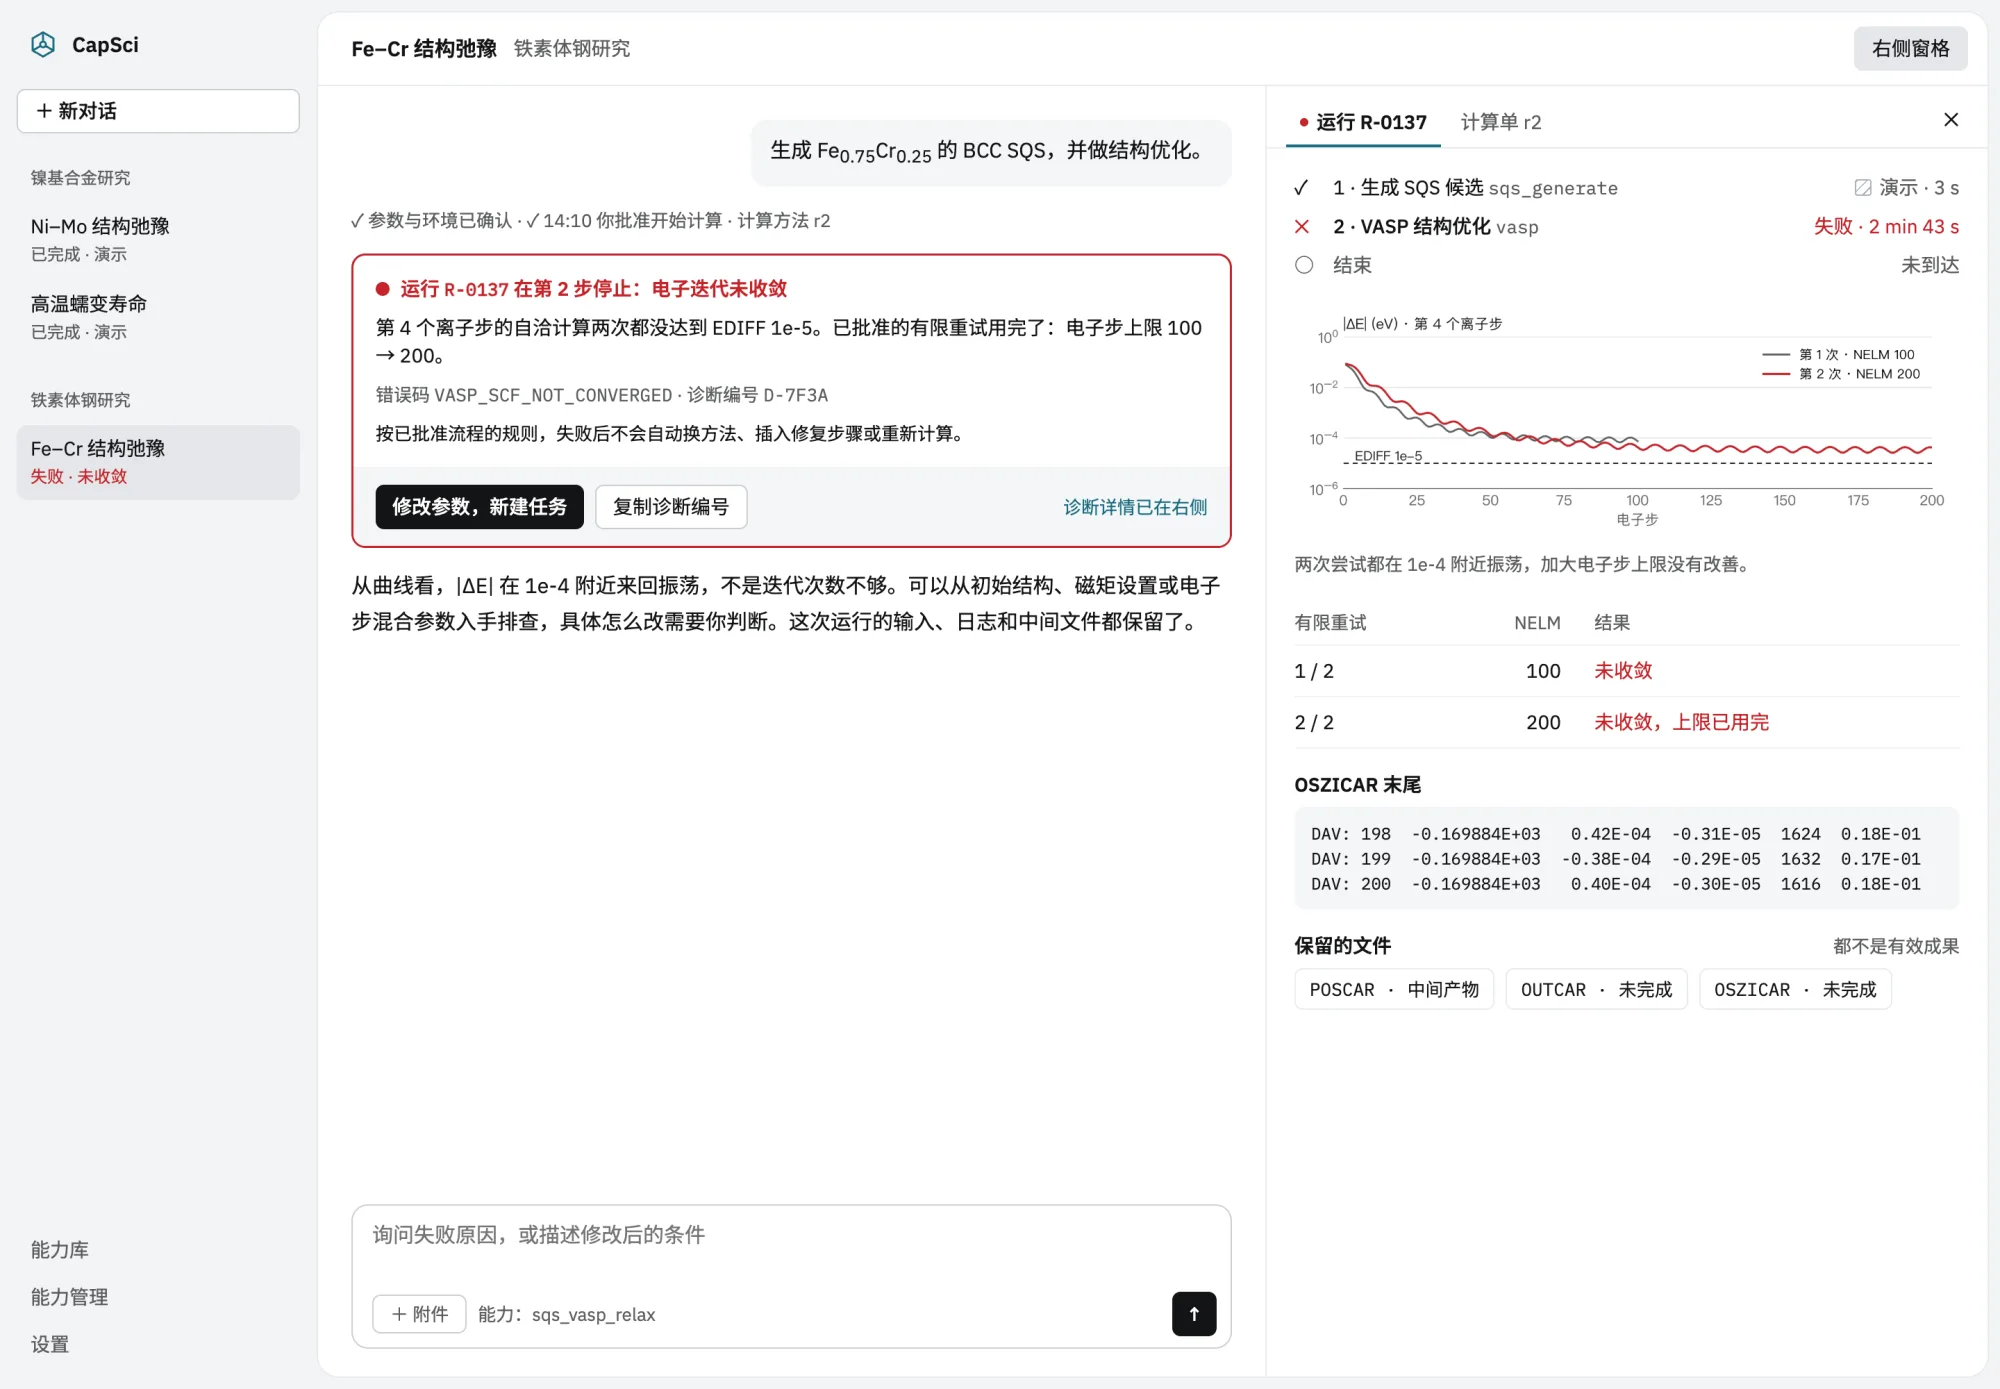The height and width of the screenshot is (1389, 2000).
Task: Open the POSCAR · 中间产物 file chip
Action: pyautogui.click(x=1393, y=989)
